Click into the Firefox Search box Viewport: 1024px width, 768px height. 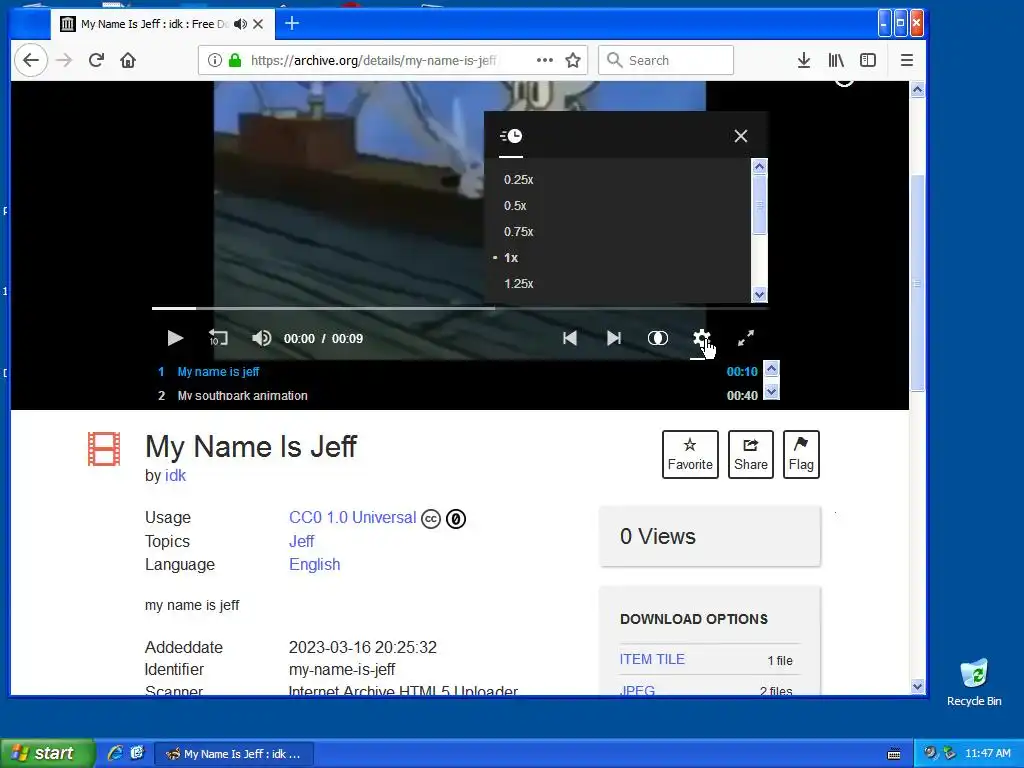pyautogui.click(x=666, y=60)
